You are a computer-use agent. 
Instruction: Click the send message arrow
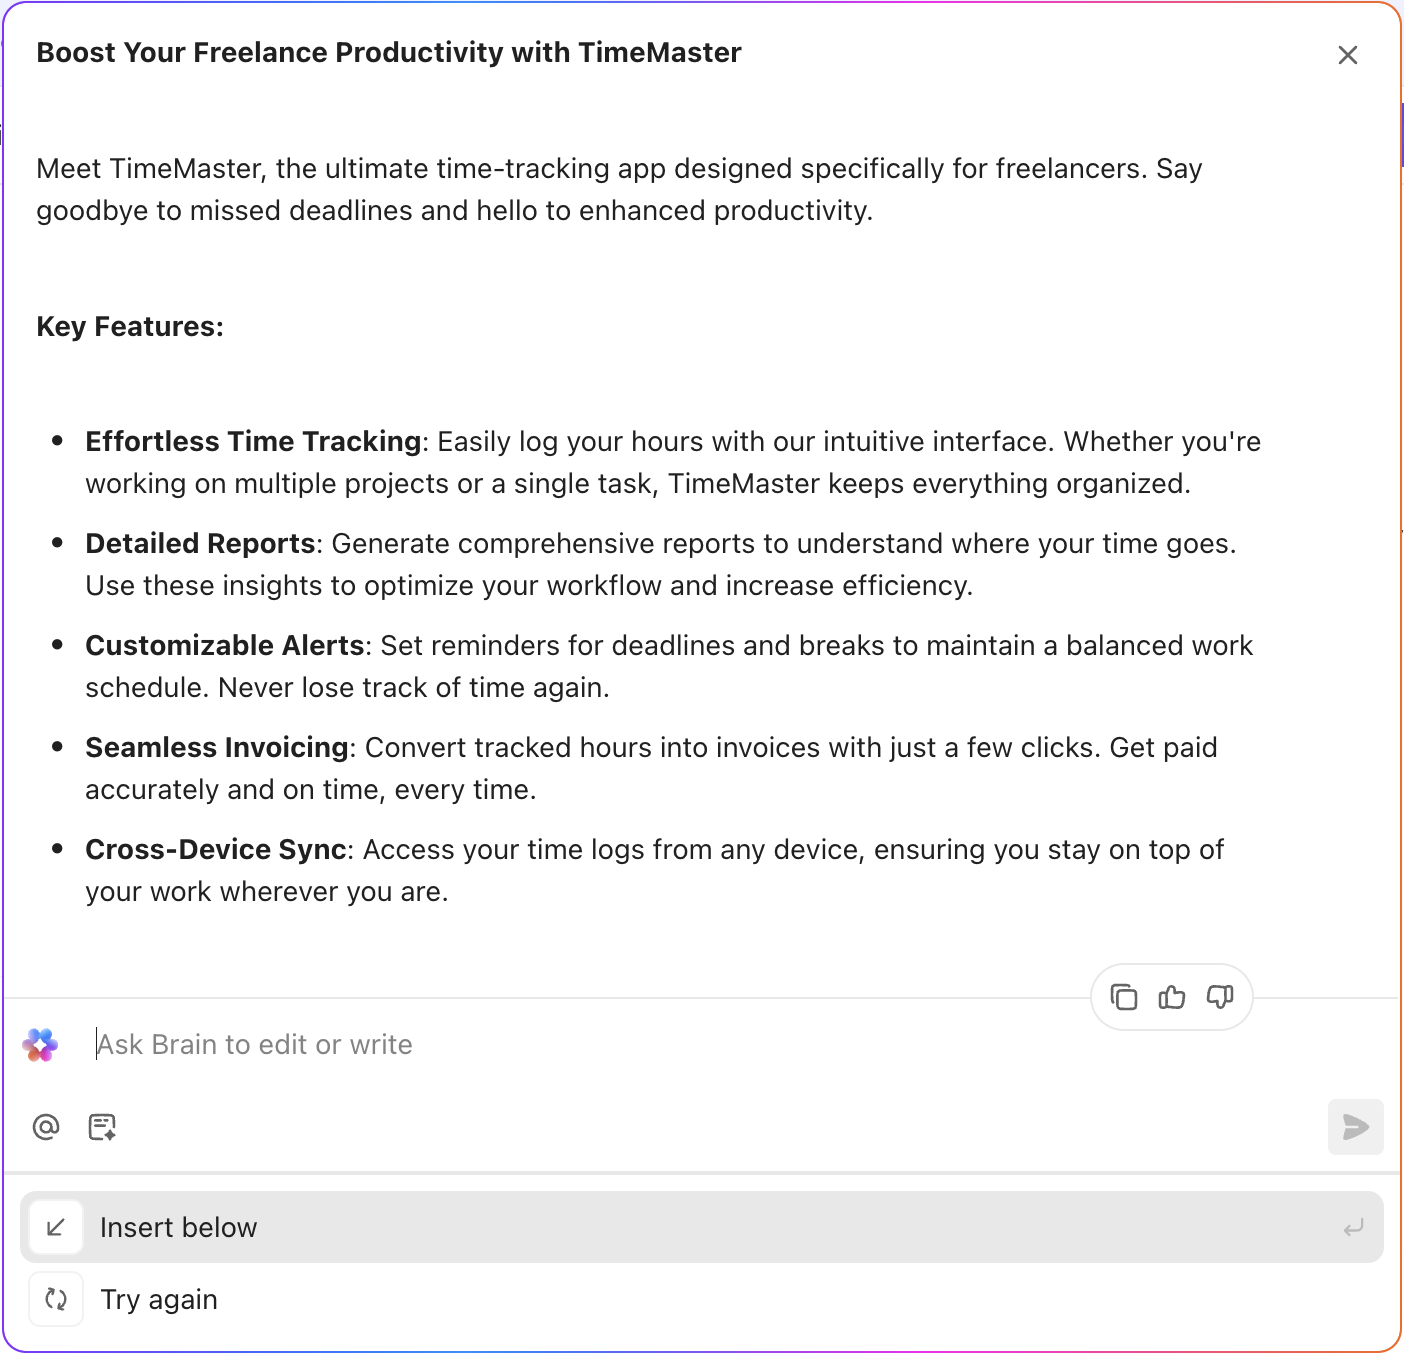[1355, 1127]
